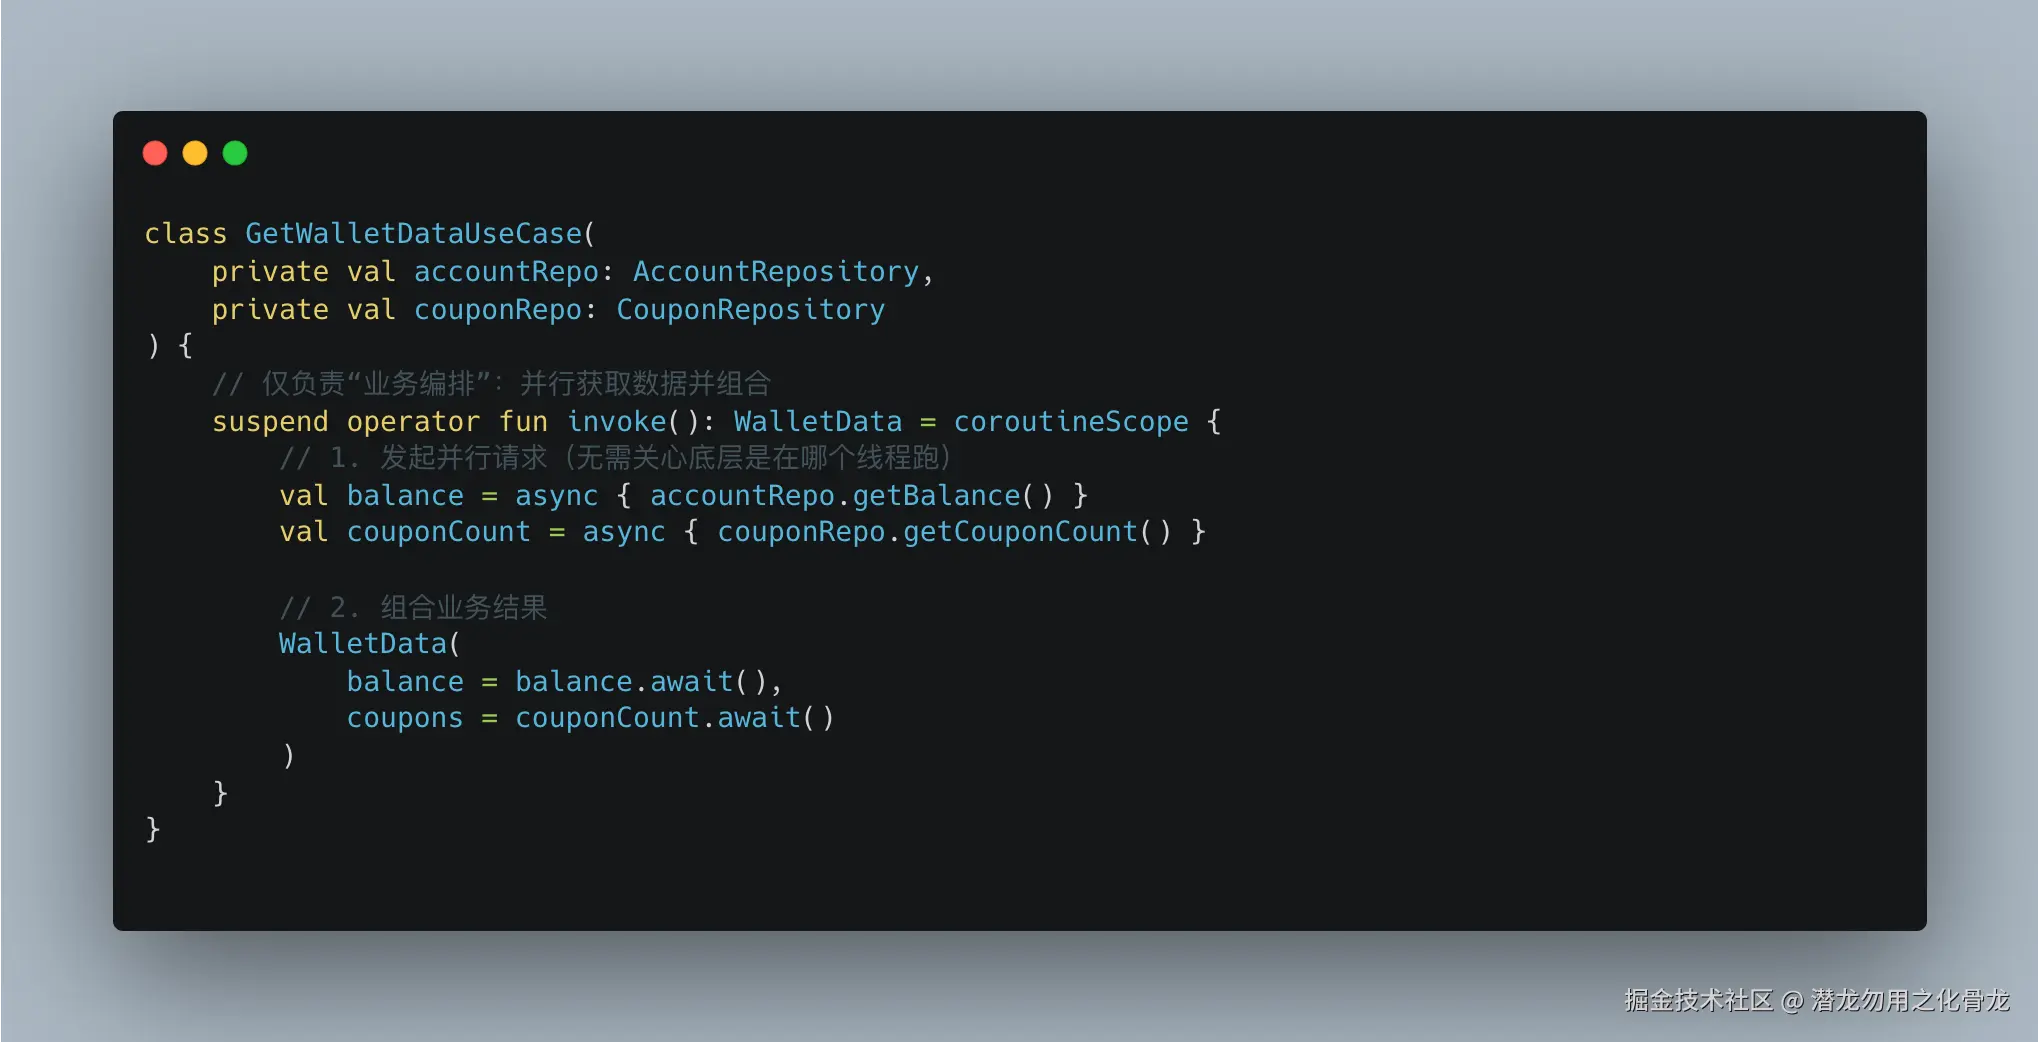Click the WalletData return type

click(x=818, y=421)
